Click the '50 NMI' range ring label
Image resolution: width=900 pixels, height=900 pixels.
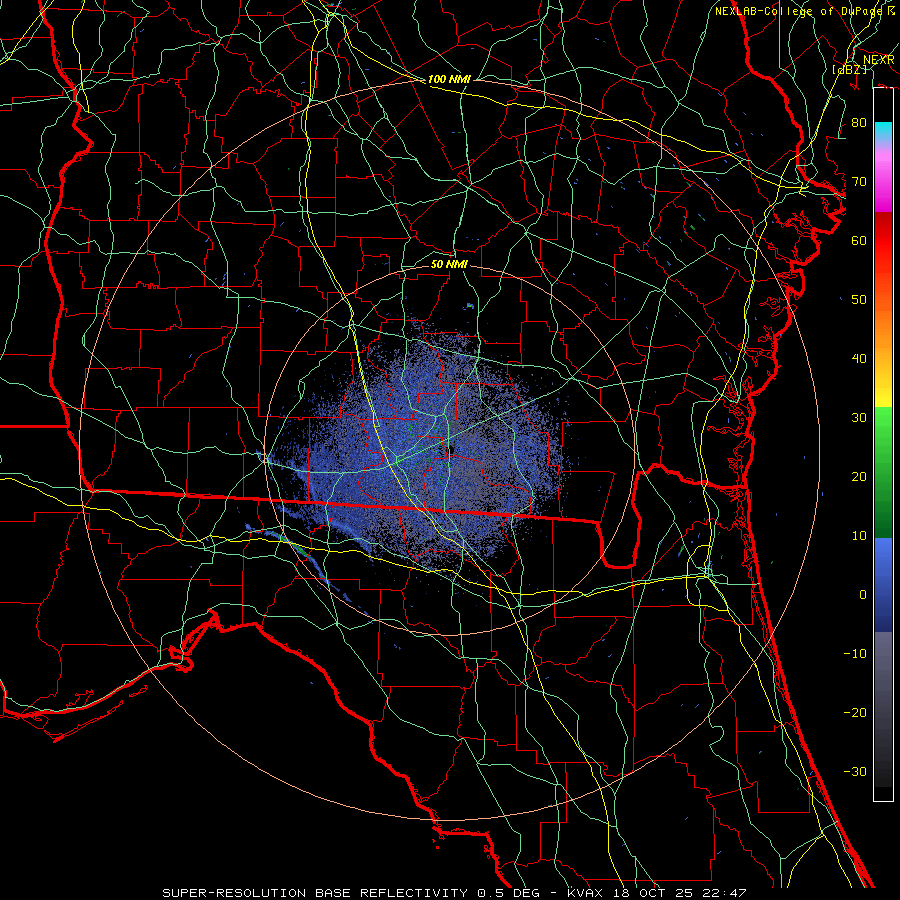point(449,264)
